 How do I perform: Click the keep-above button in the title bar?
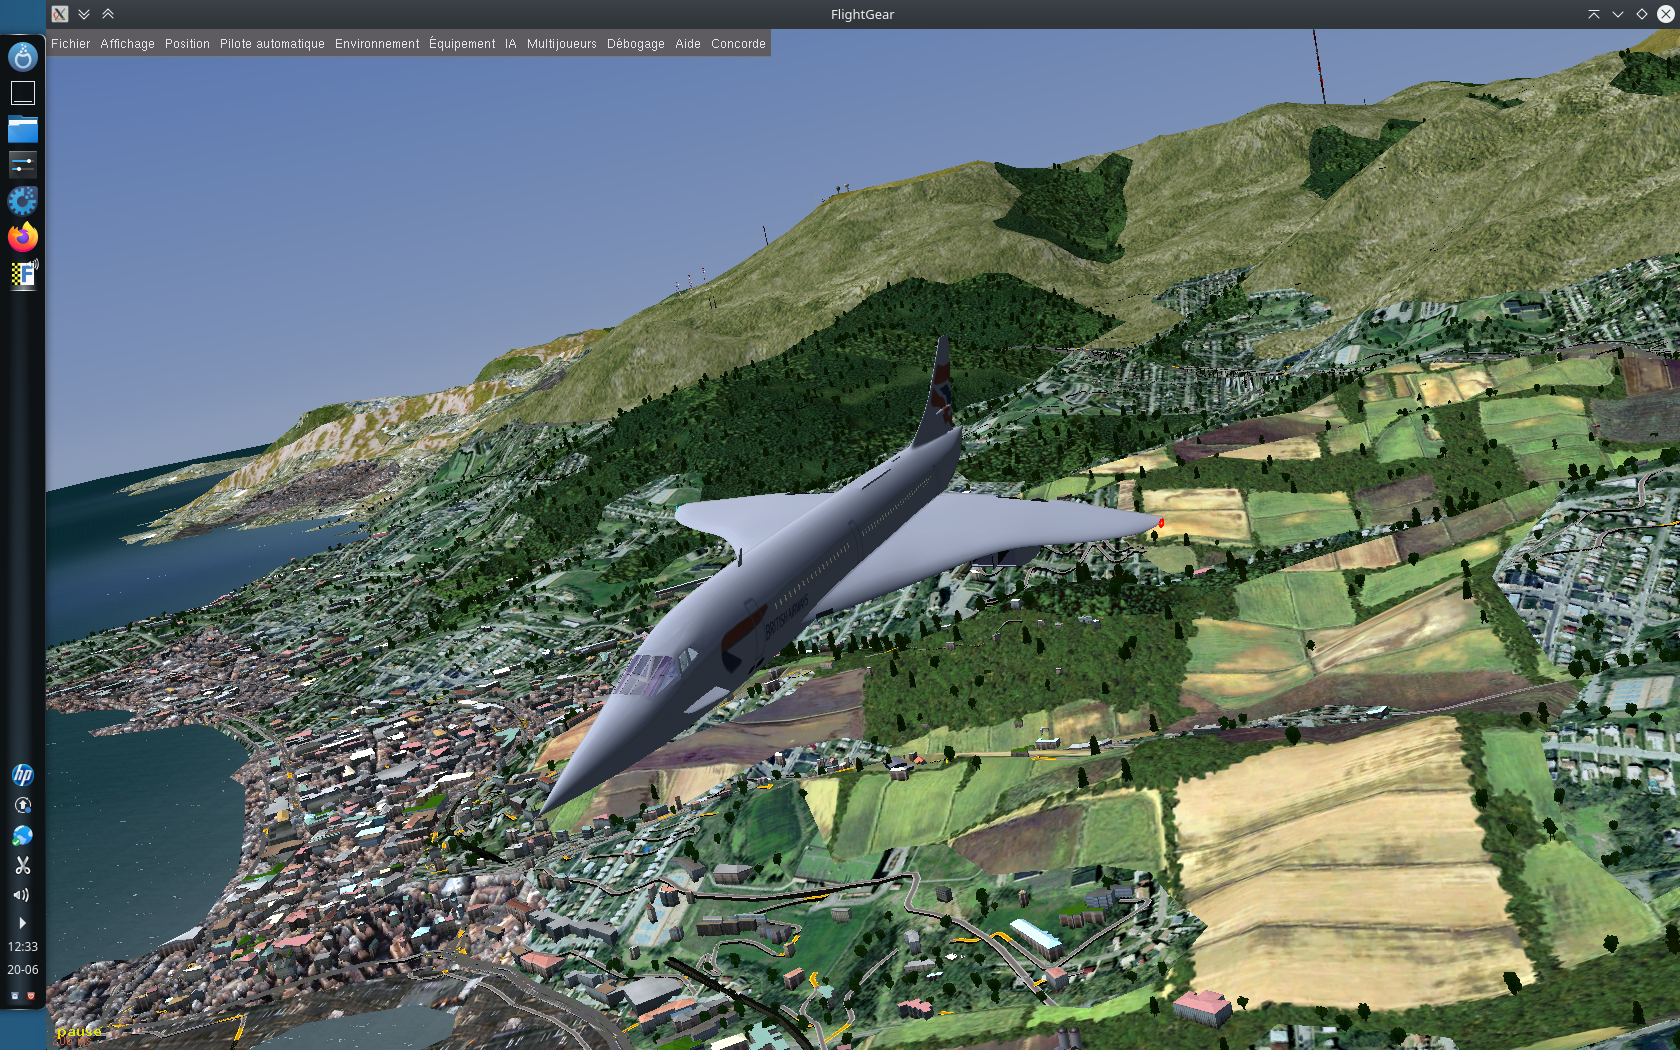pos(1594,14)
